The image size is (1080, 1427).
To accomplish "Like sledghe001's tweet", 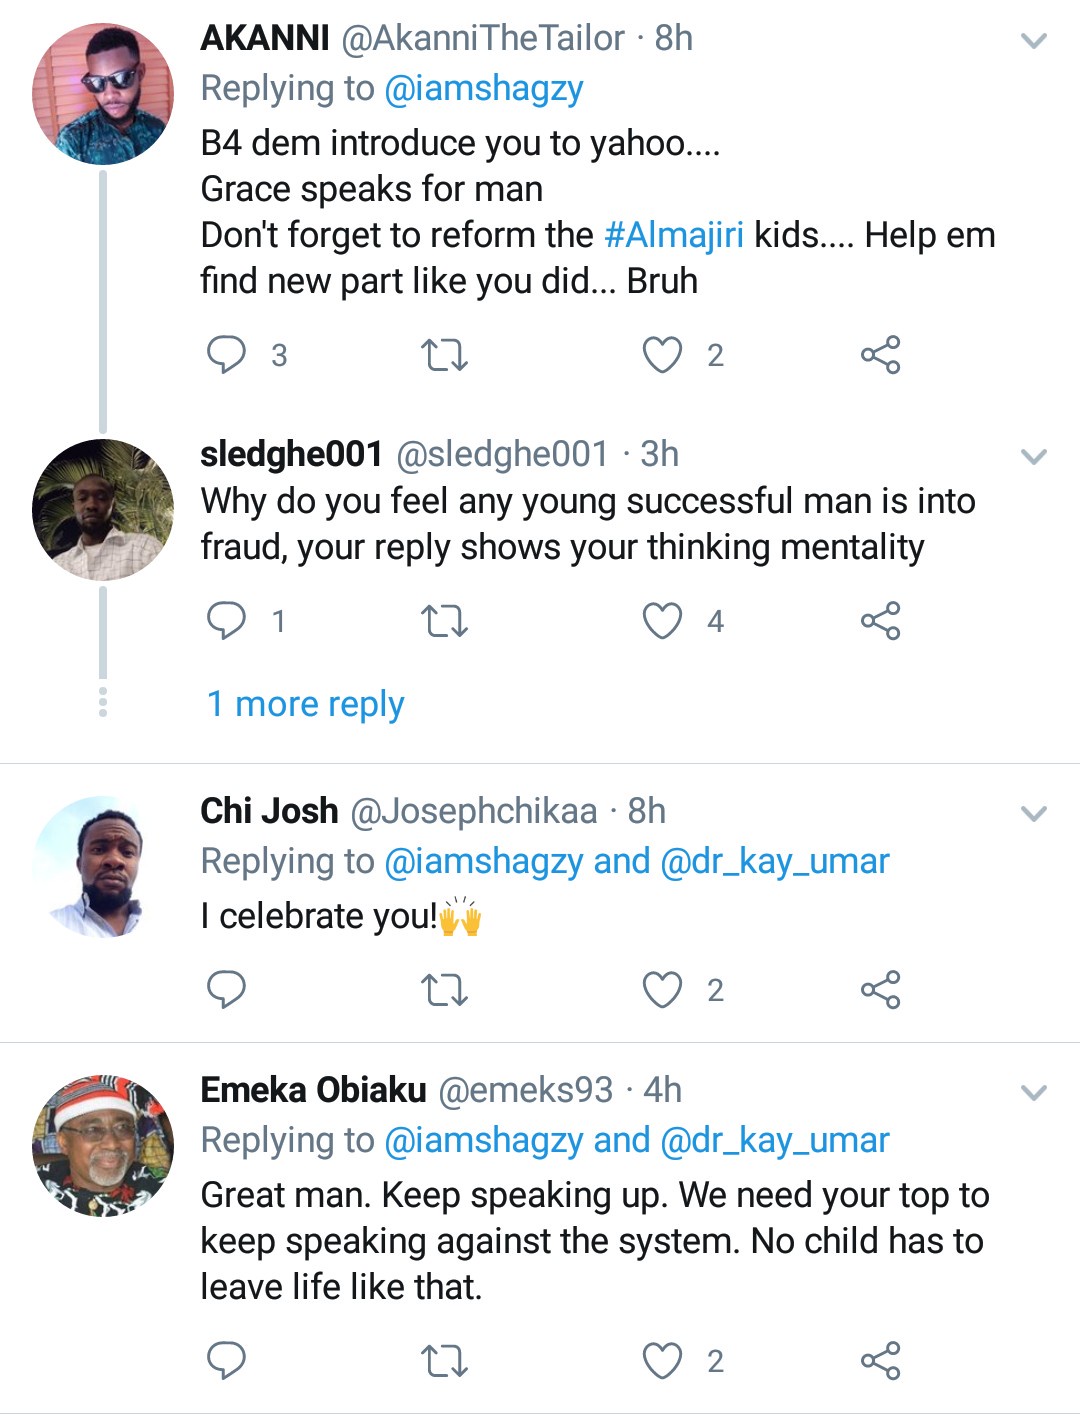I will point(662,621).
